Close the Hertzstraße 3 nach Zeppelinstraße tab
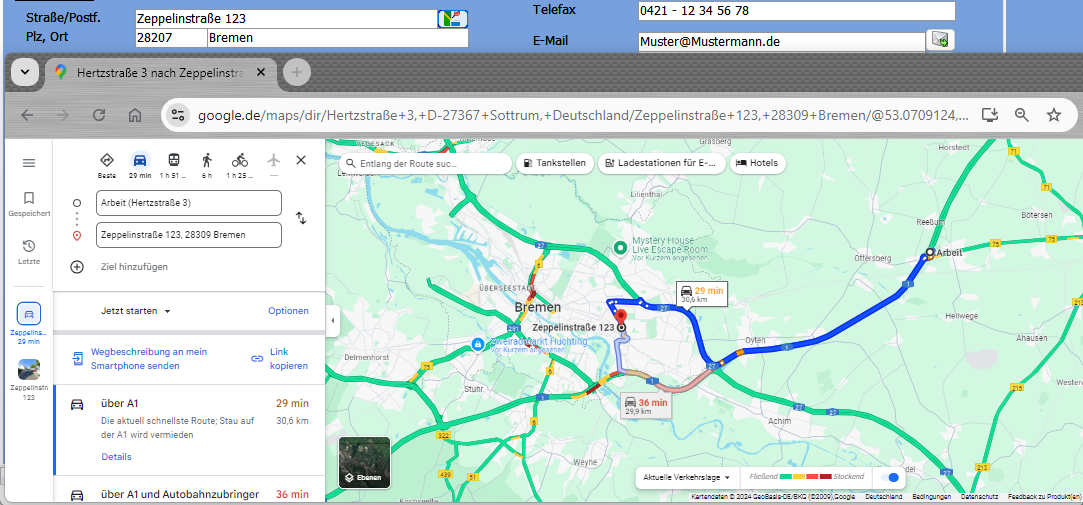The width and height of the screenshot is (1083, 505). [261, 72]
